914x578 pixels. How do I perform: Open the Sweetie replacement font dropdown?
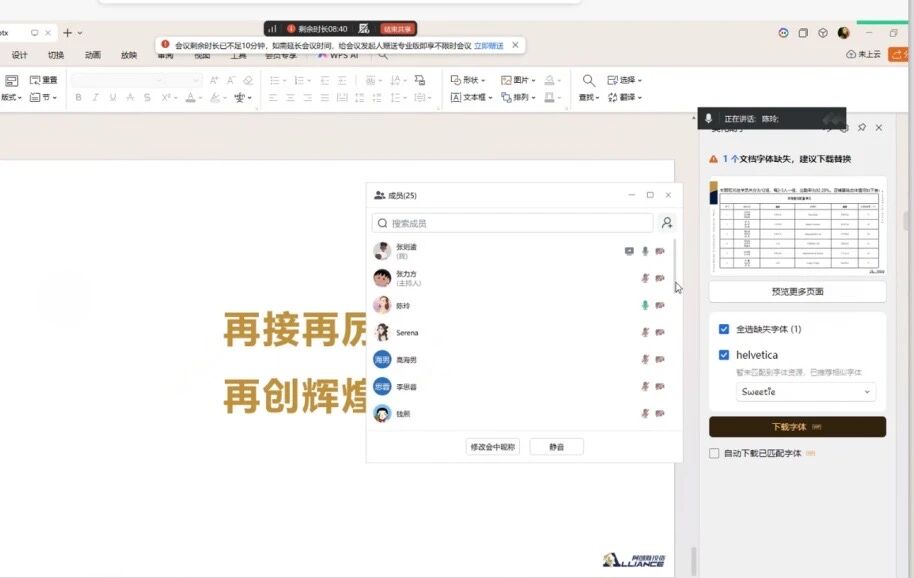[806, 392]
